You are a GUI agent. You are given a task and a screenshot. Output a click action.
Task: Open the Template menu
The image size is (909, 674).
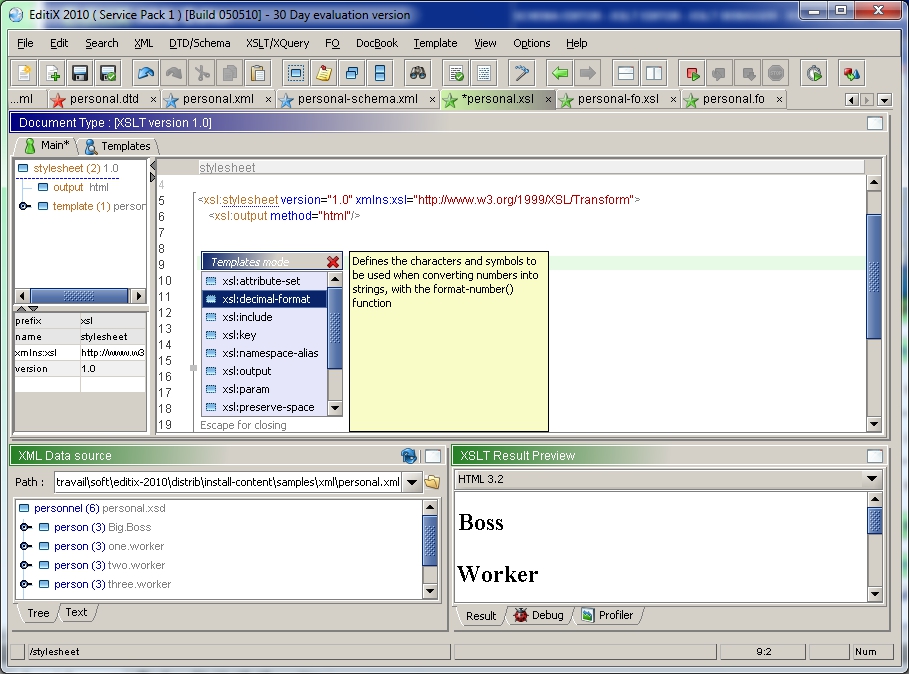pyautogui.click(x=435, y=43)
